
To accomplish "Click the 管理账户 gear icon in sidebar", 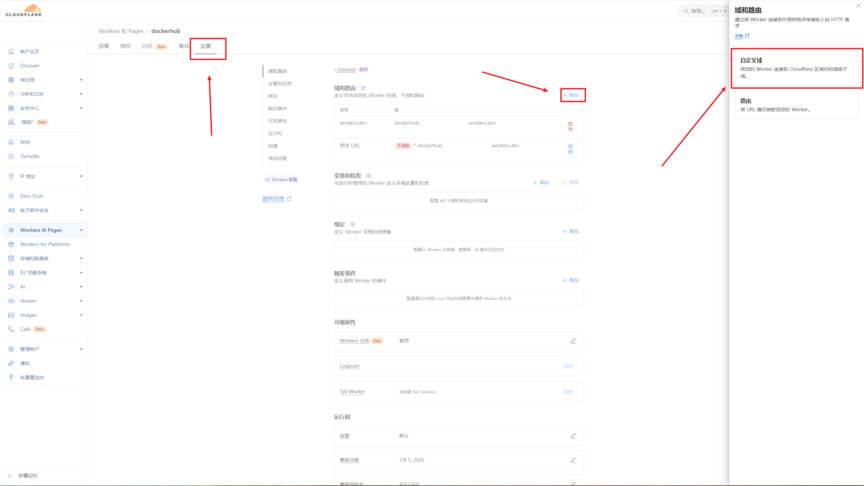I will [x=11, y=349].
